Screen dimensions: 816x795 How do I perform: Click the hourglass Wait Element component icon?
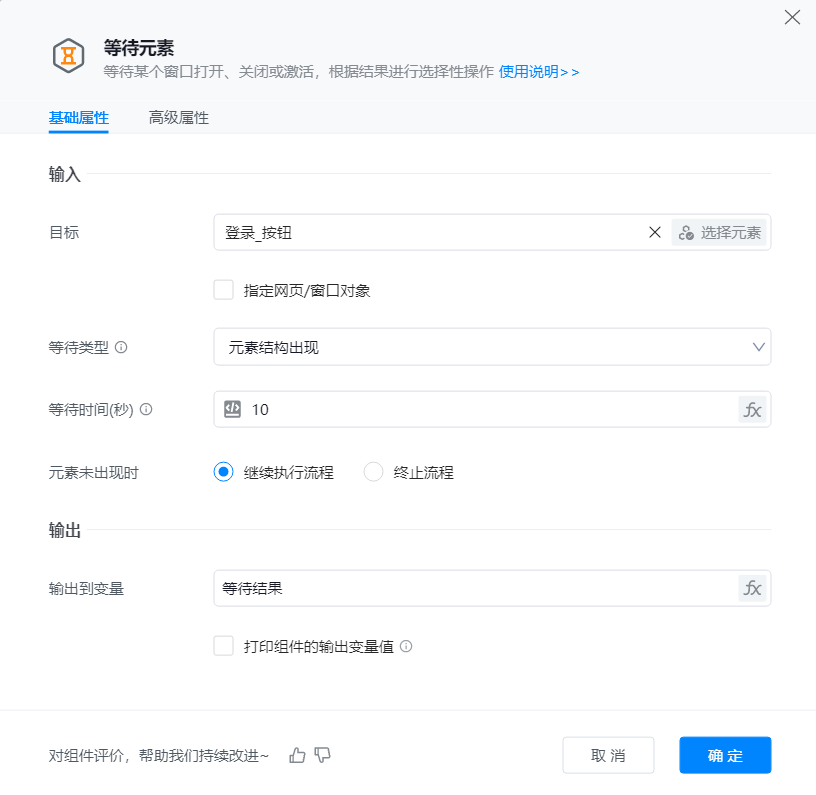coord(68,56)
